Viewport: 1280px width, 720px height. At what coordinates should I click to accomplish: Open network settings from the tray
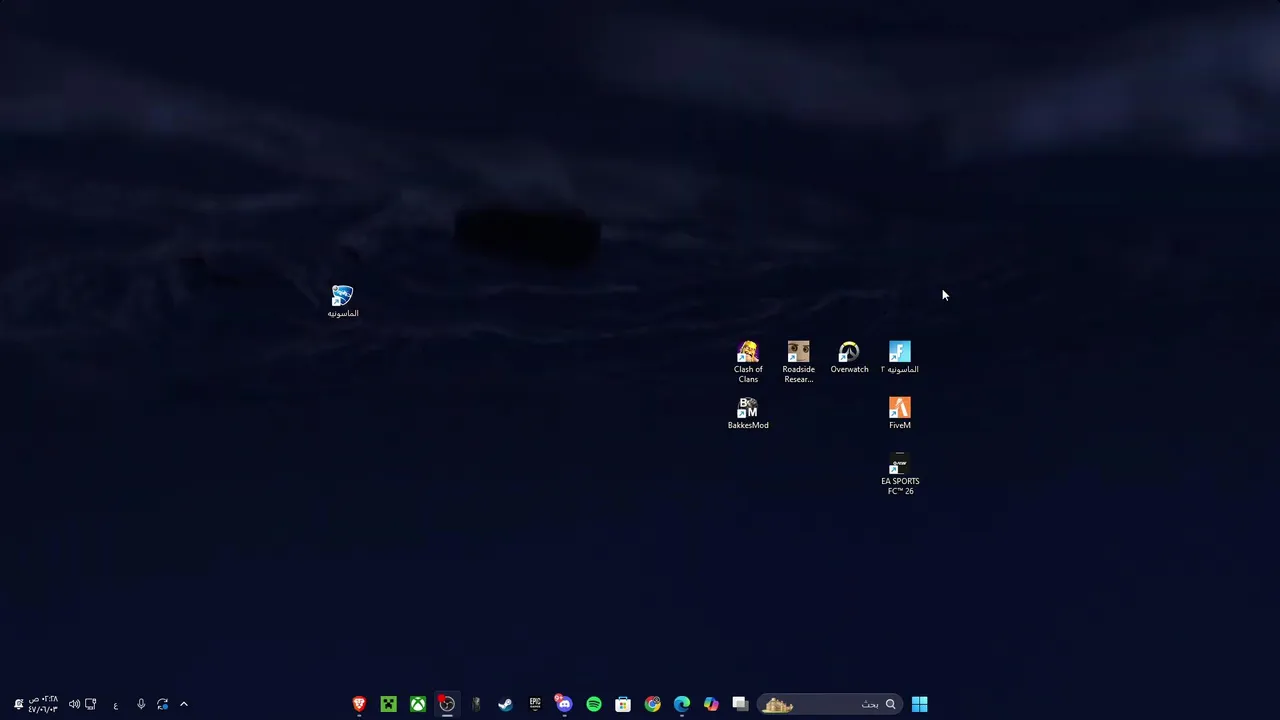(x=91, y=704)
